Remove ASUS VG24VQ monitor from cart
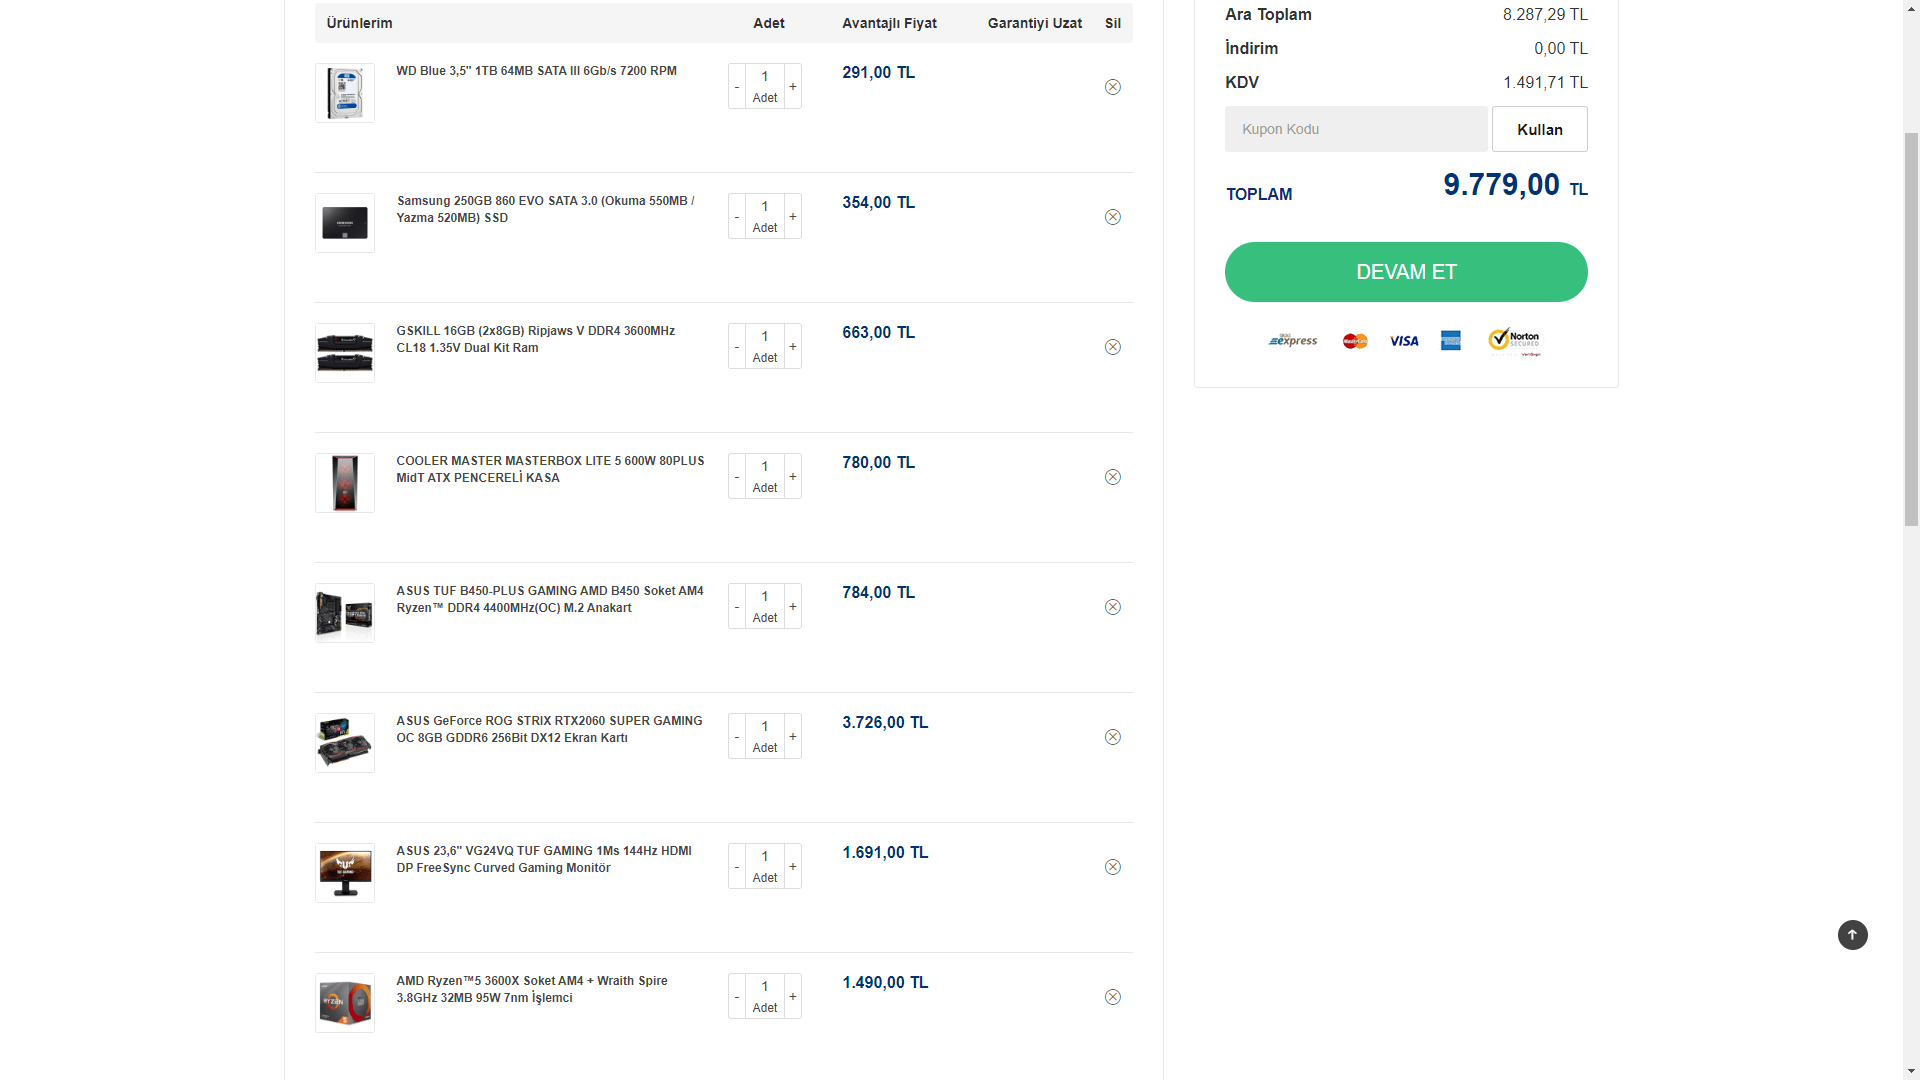The image size is (1920, 1080). click(x=1112, y=867)
